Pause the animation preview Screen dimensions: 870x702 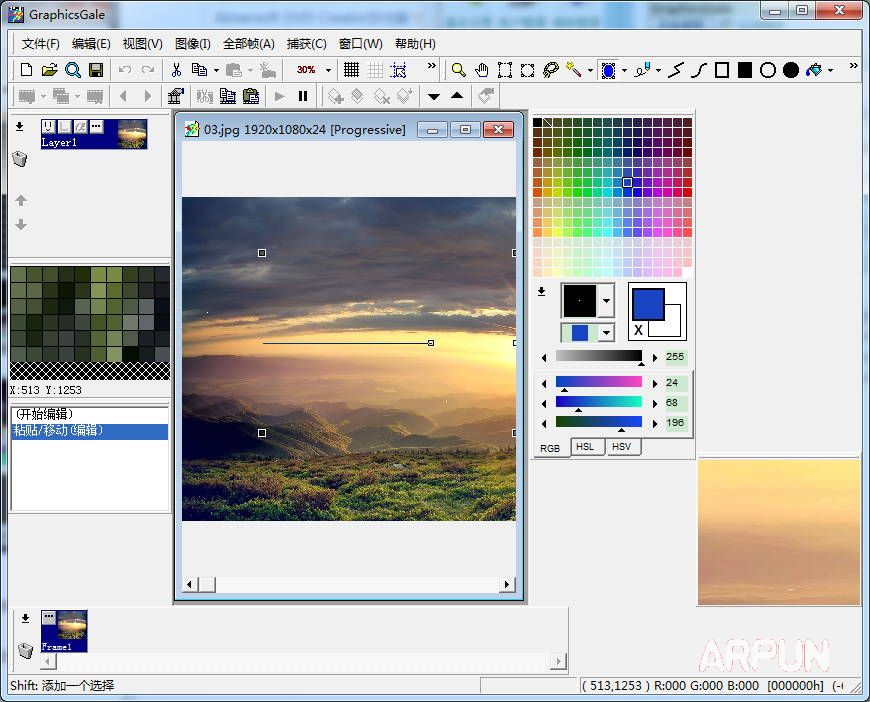tap(303, 96)
